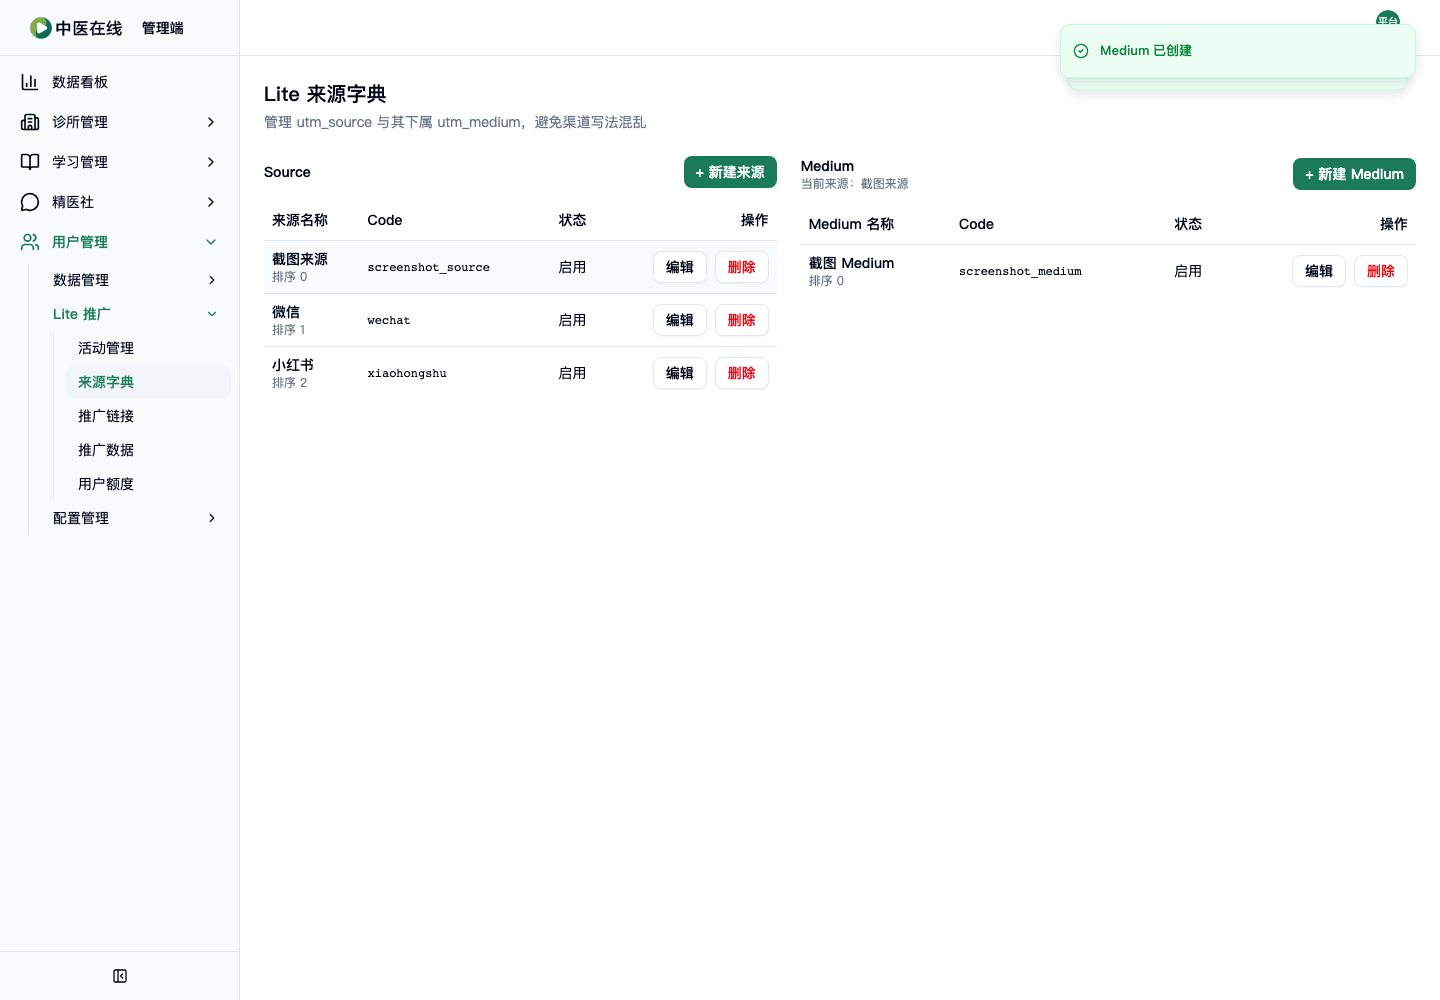The image size is (1440, 1000).
Task: Click the screenshot_source code cell
Action: click(428, 267)
